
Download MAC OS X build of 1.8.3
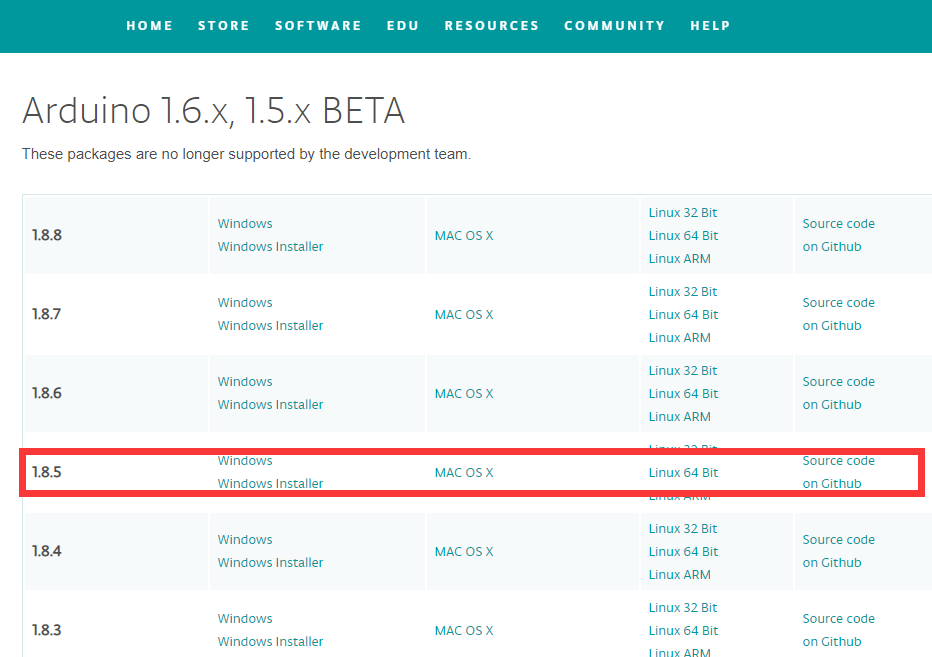464,631
